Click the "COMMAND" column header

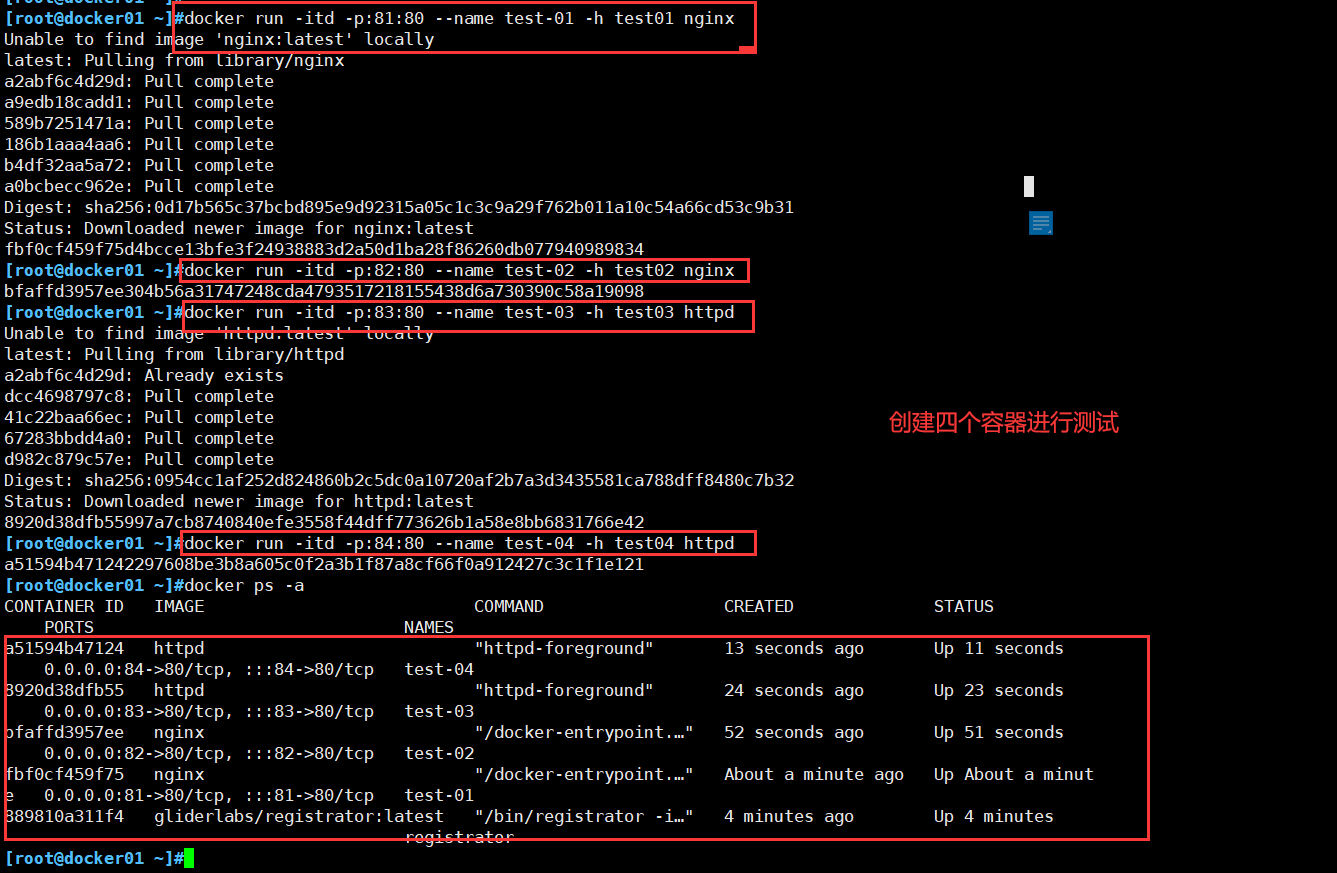click(509, 606)
